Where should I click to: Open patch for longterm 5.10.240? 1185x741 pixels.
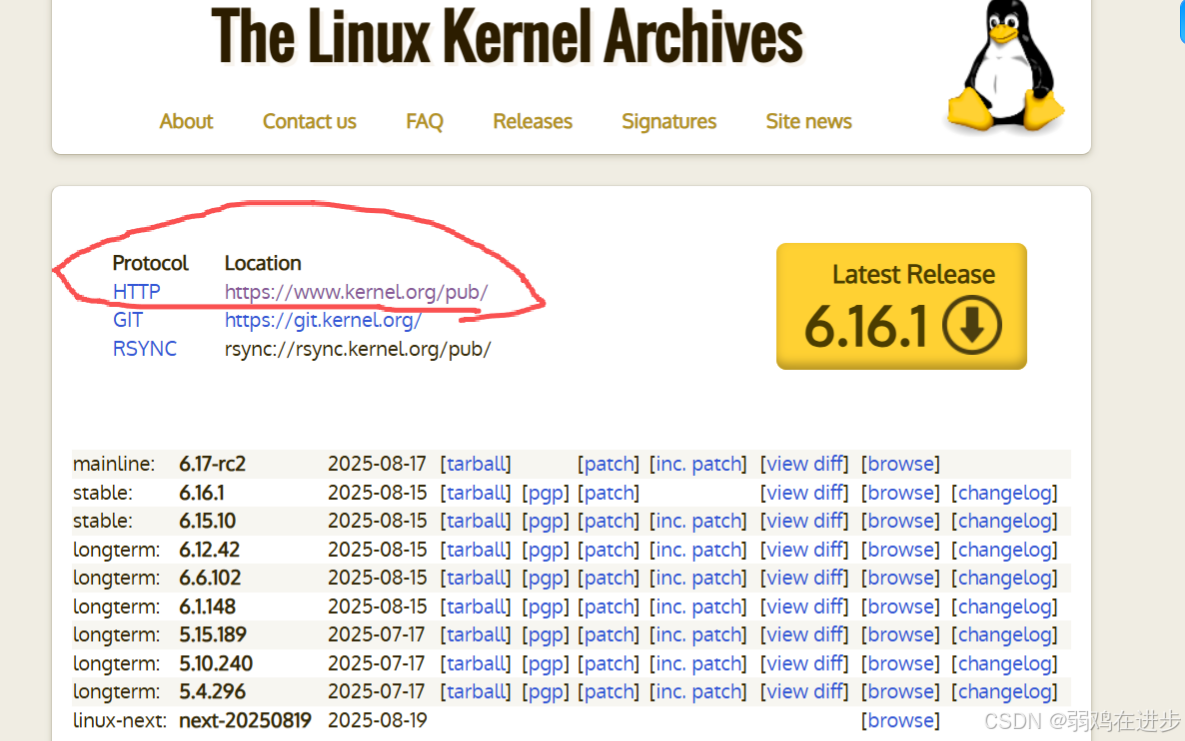[608, 663]
